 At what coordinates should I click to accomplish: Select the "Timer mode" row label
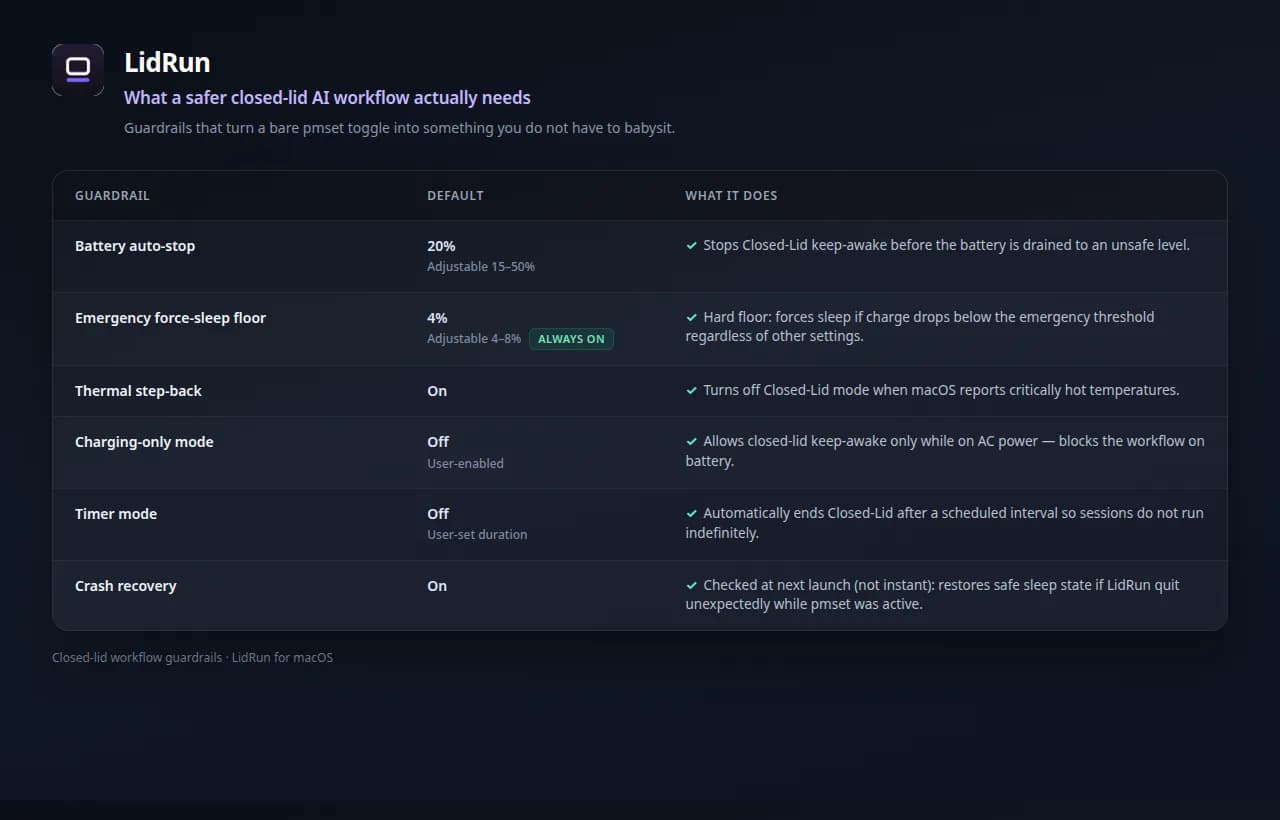[116, 514]
